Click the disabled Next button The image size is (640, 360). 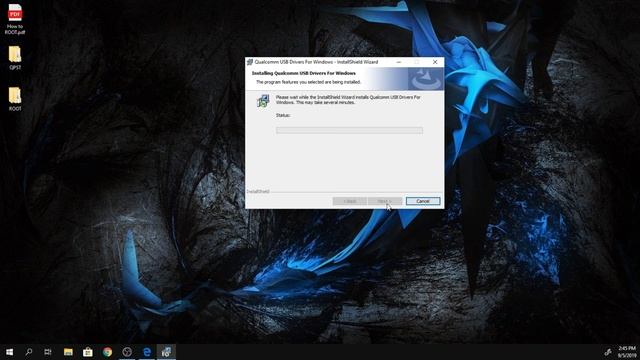coord(384,201)
